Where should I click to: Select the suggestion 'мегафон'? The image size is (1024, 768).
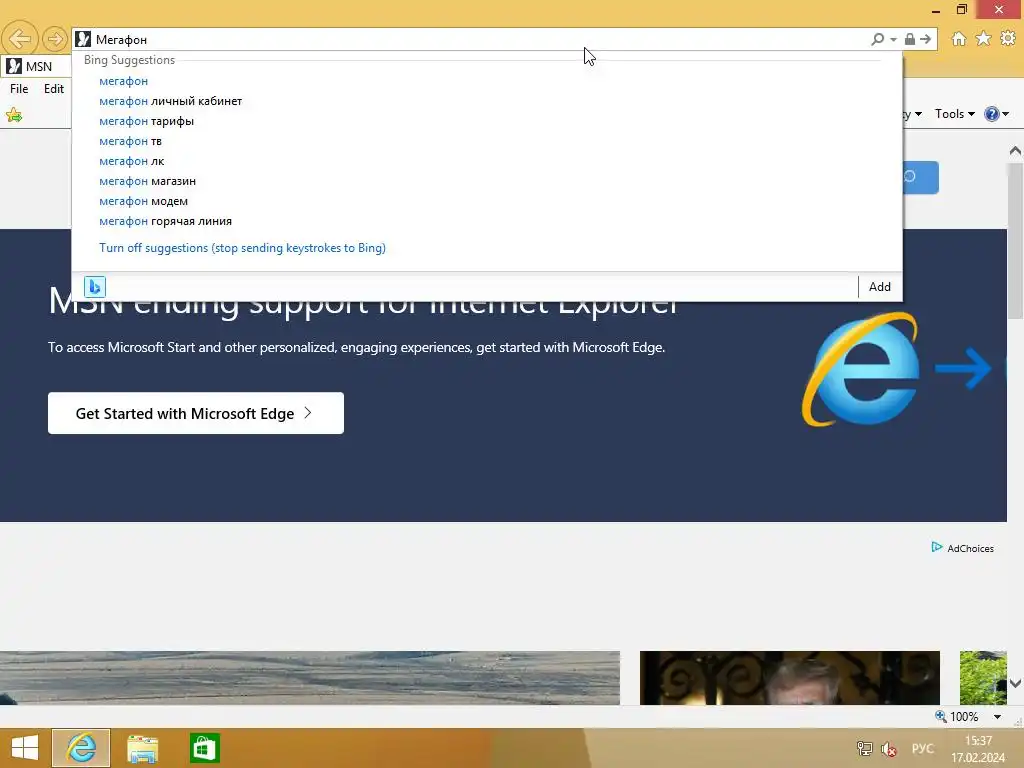tap(123, 81)
